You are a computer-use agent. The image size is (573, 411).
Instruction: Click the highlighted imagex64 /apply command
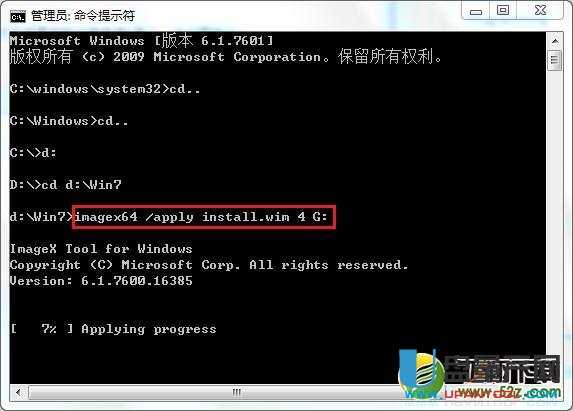coord(204,217)
